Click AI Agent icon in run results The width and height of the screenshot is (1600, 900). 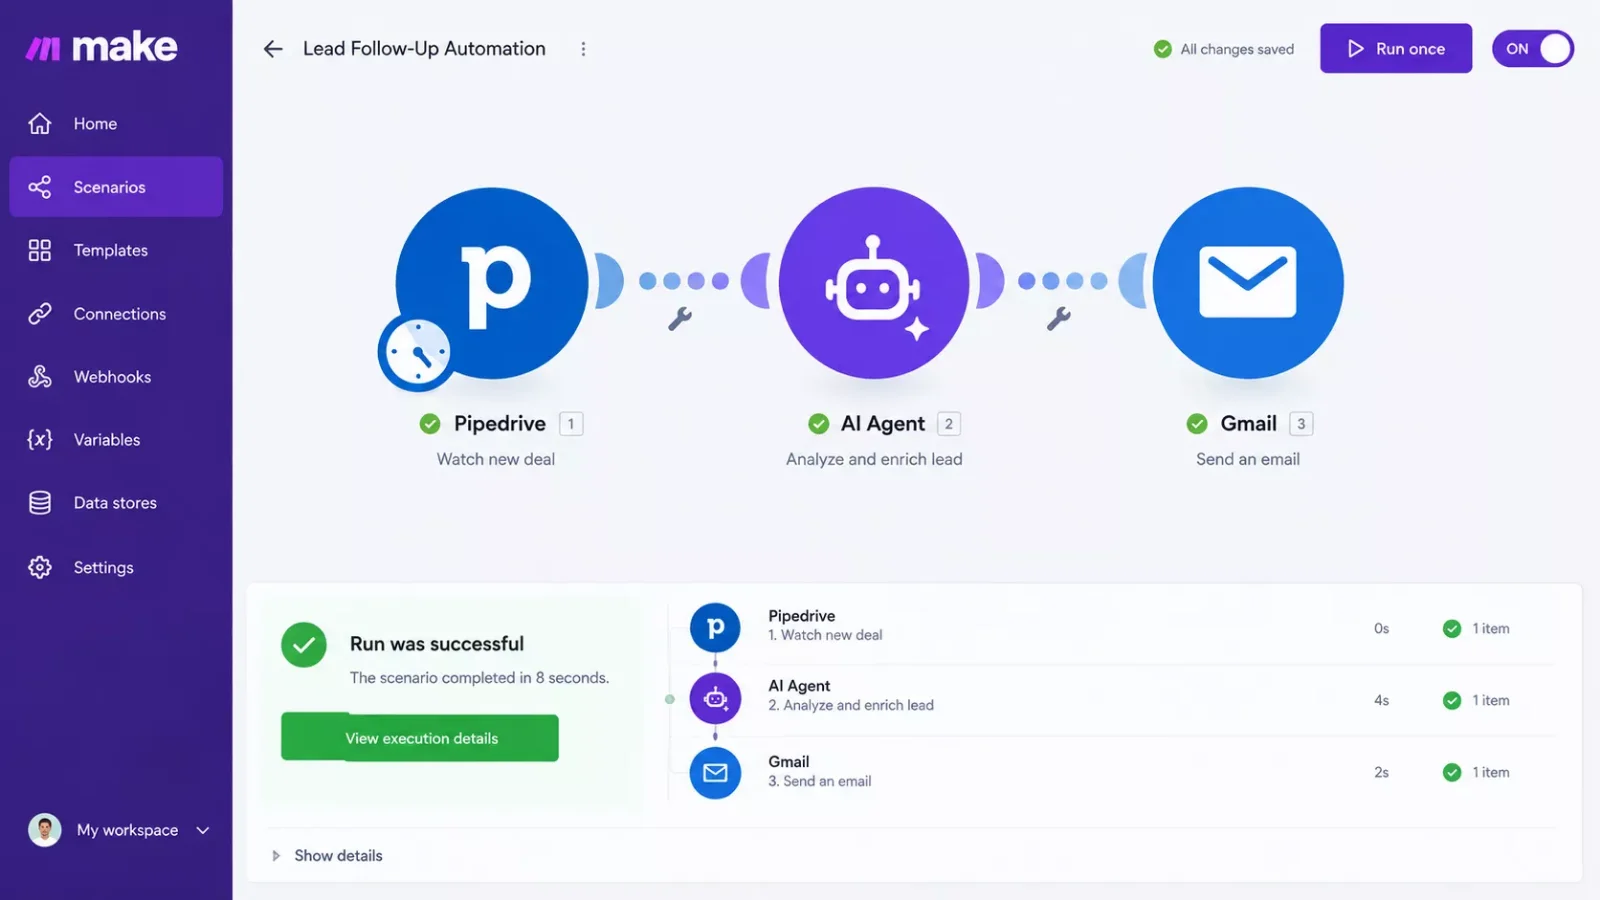coord(715,698)
